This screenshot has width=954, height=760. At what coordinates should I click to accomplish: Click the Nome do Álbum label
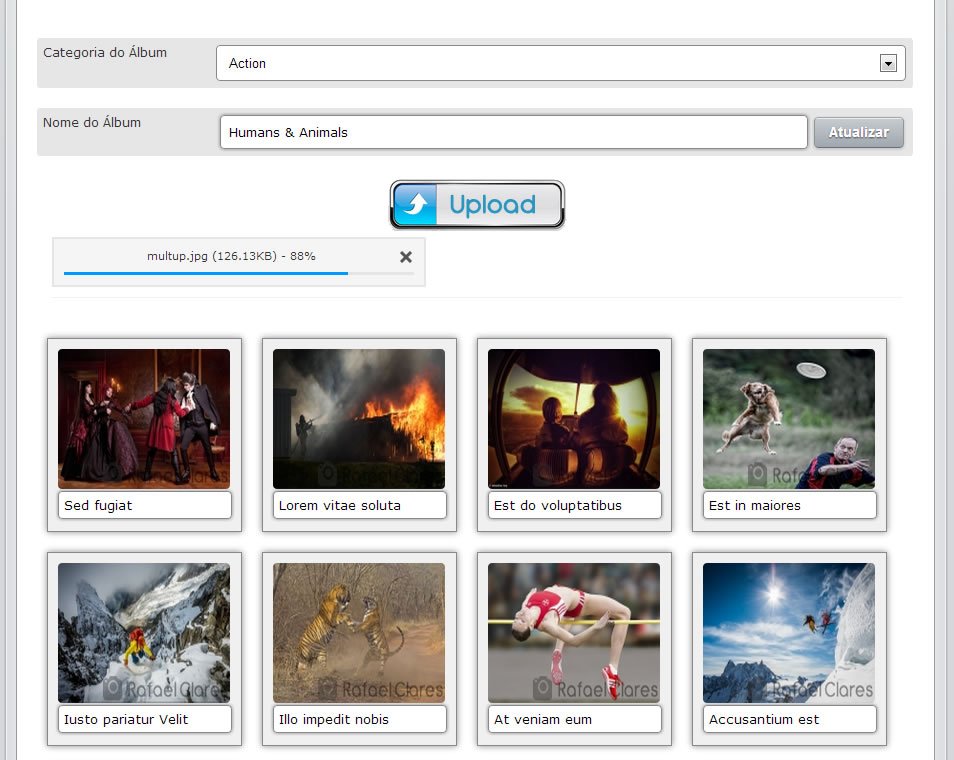click(92, 122)
